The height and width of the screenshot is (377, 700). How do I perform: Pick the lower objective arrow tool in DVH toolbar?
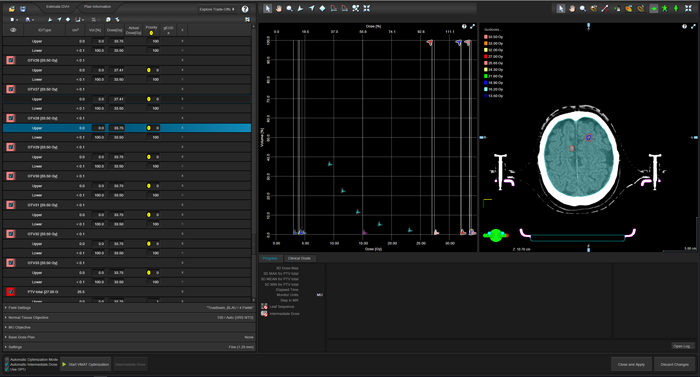point(312,8)
